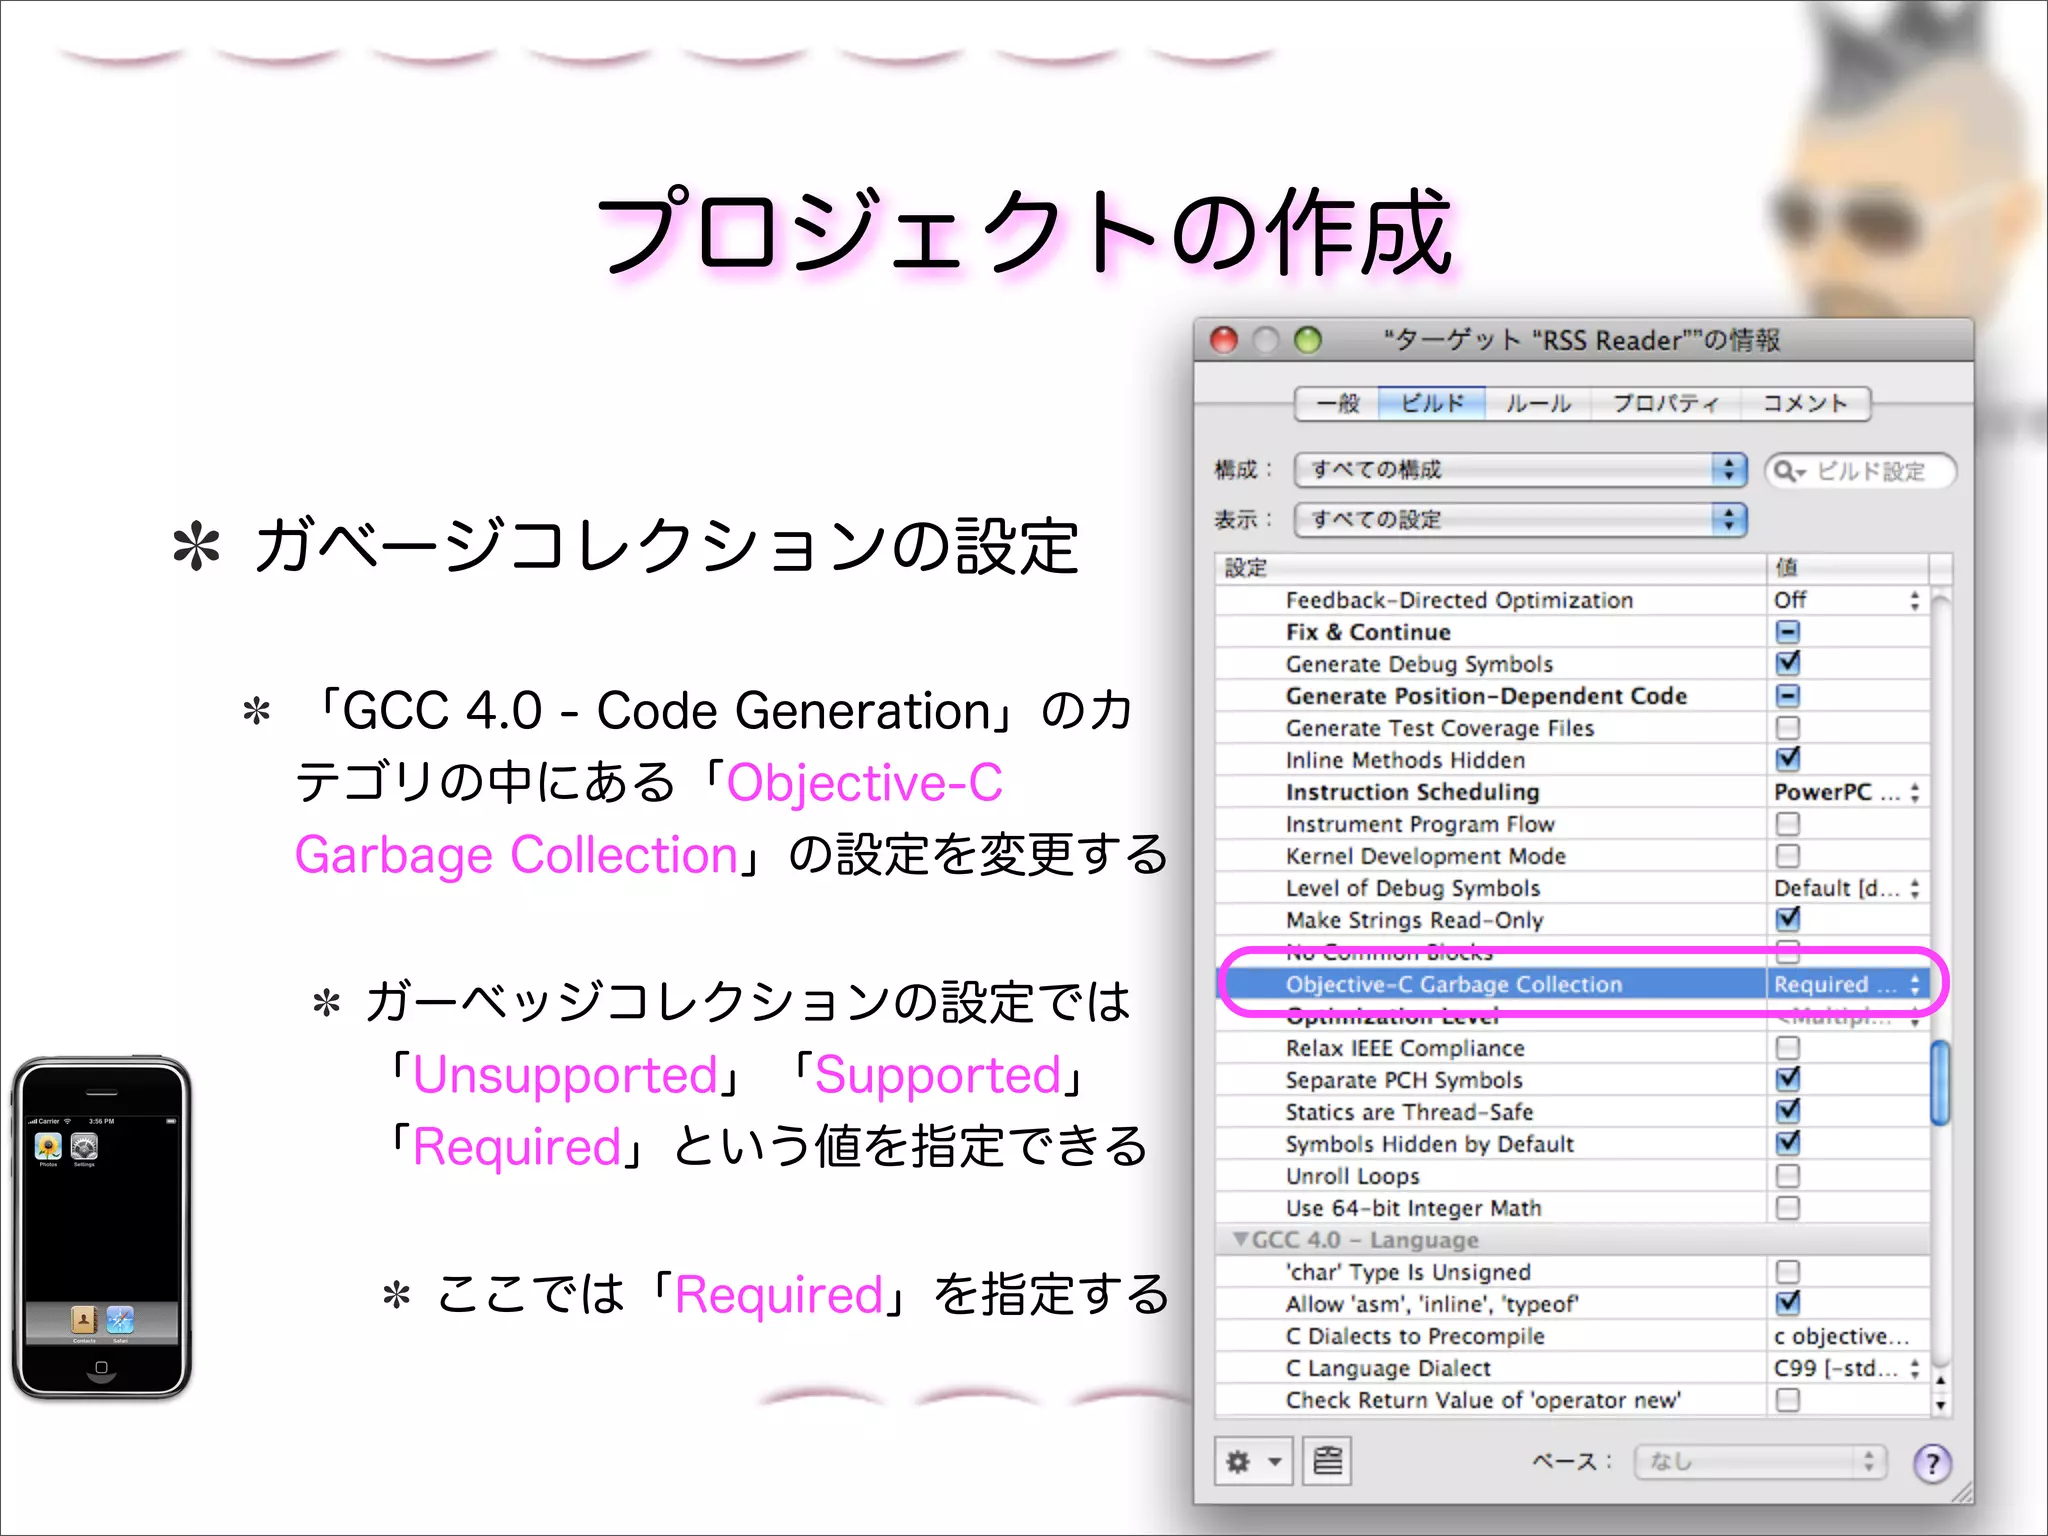Collapse the GCC 4.0 - Language section
This screenshot has height=1536, width=2048.
click(1241, 1239)
